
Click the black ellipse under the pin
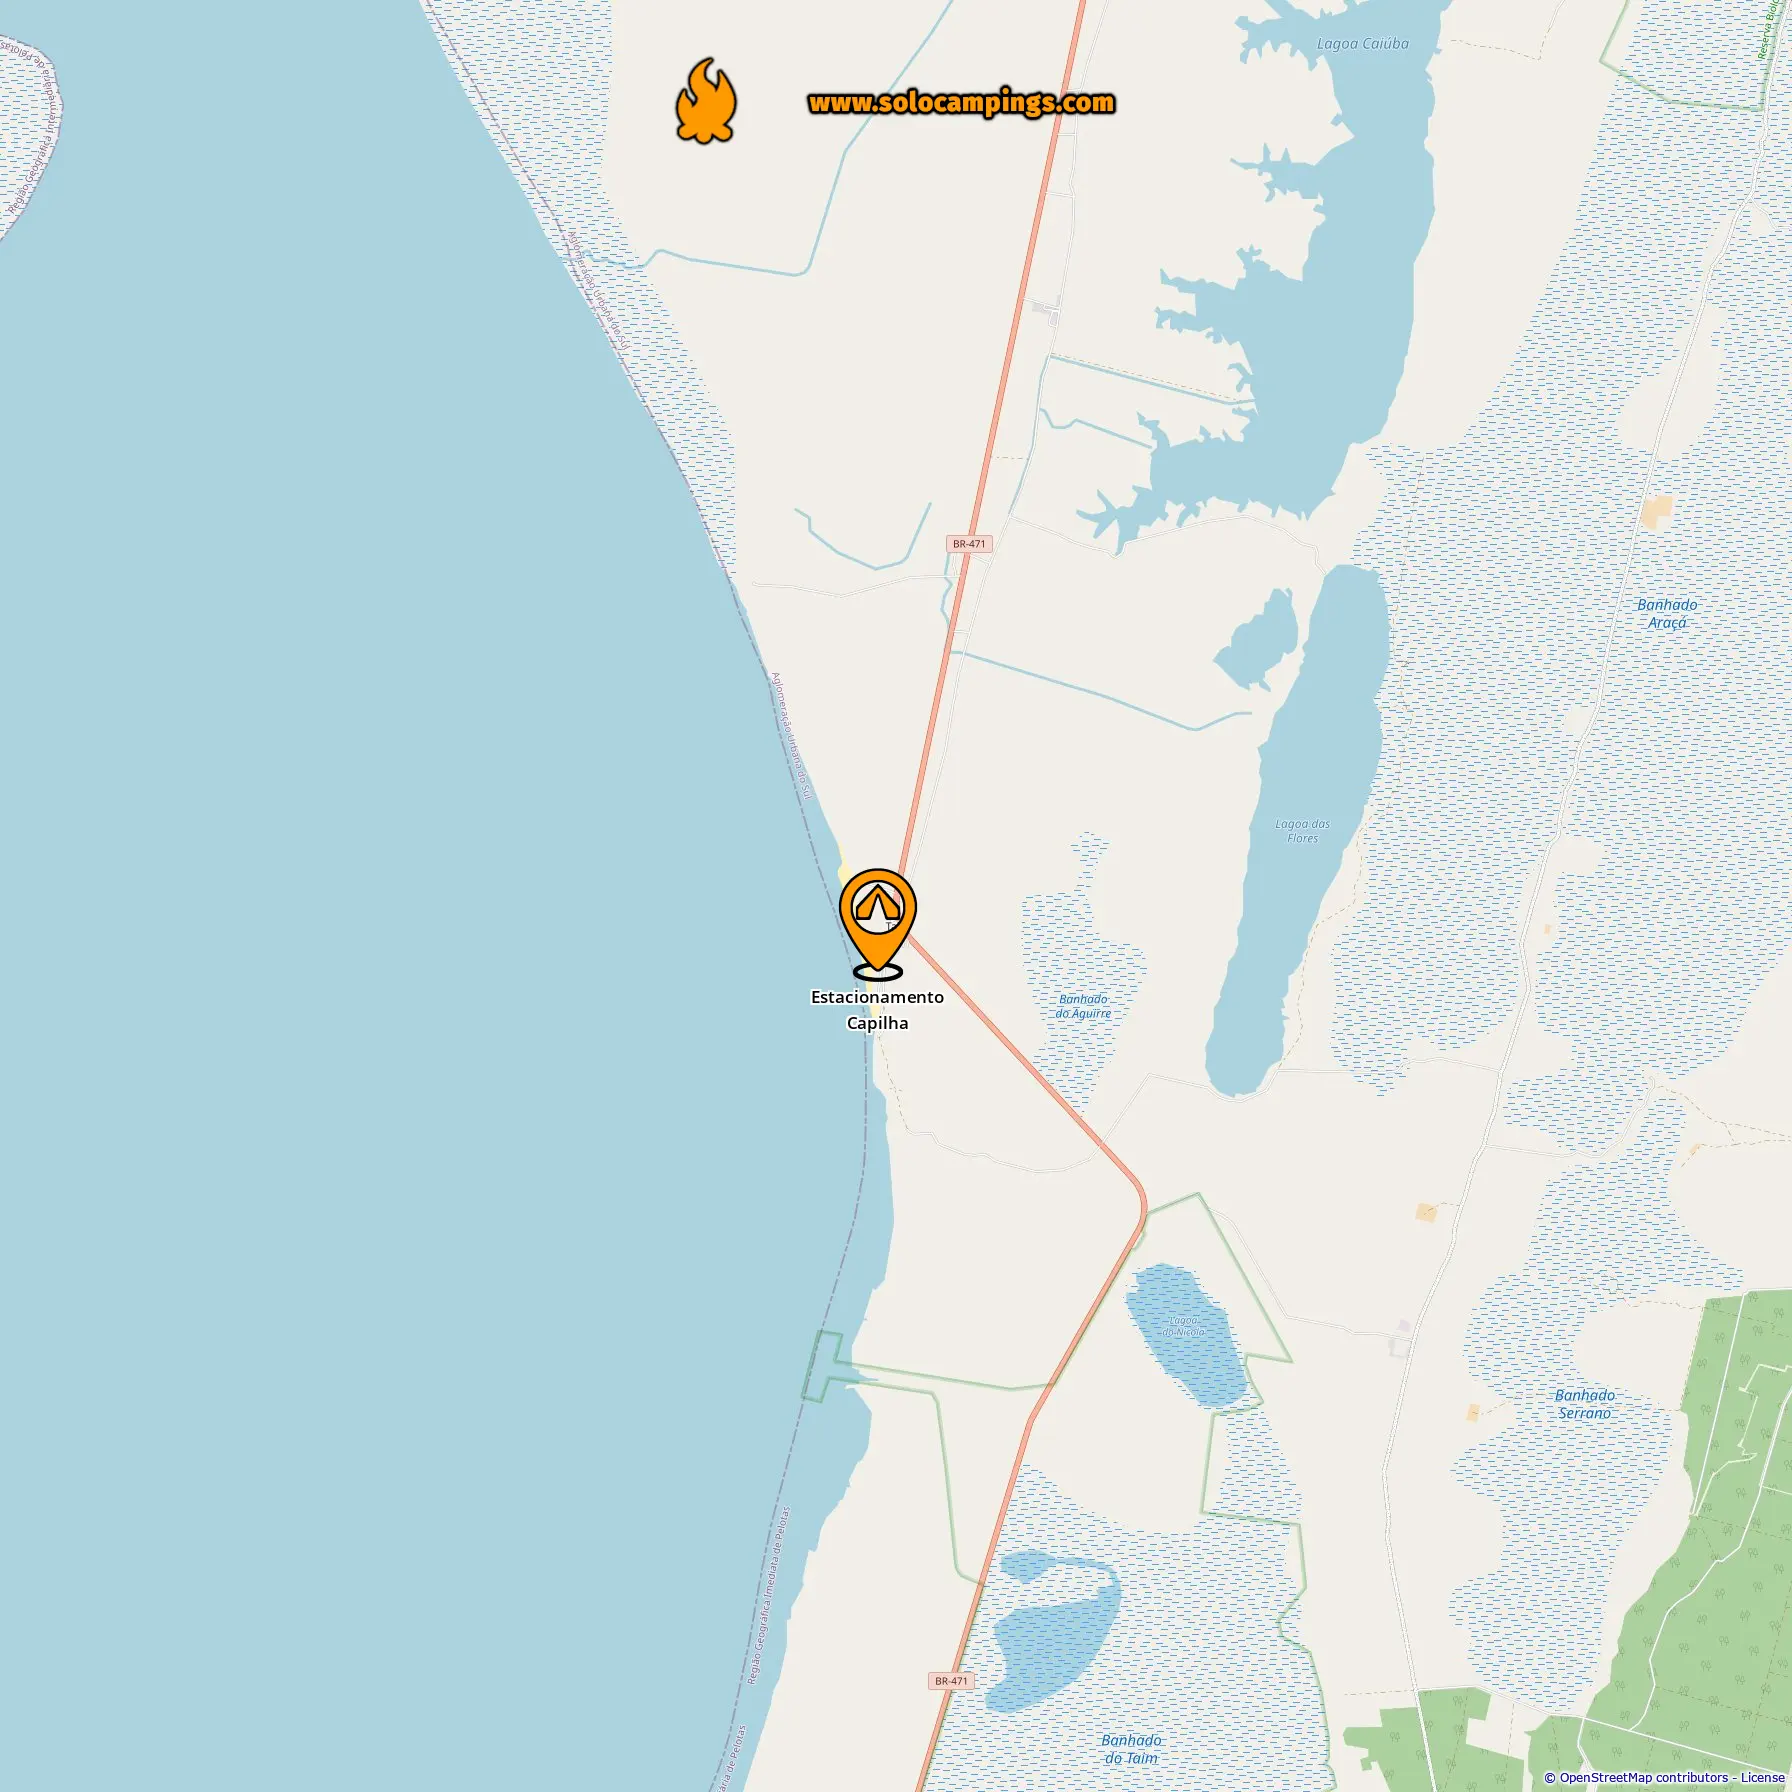[x=878, y=971]
